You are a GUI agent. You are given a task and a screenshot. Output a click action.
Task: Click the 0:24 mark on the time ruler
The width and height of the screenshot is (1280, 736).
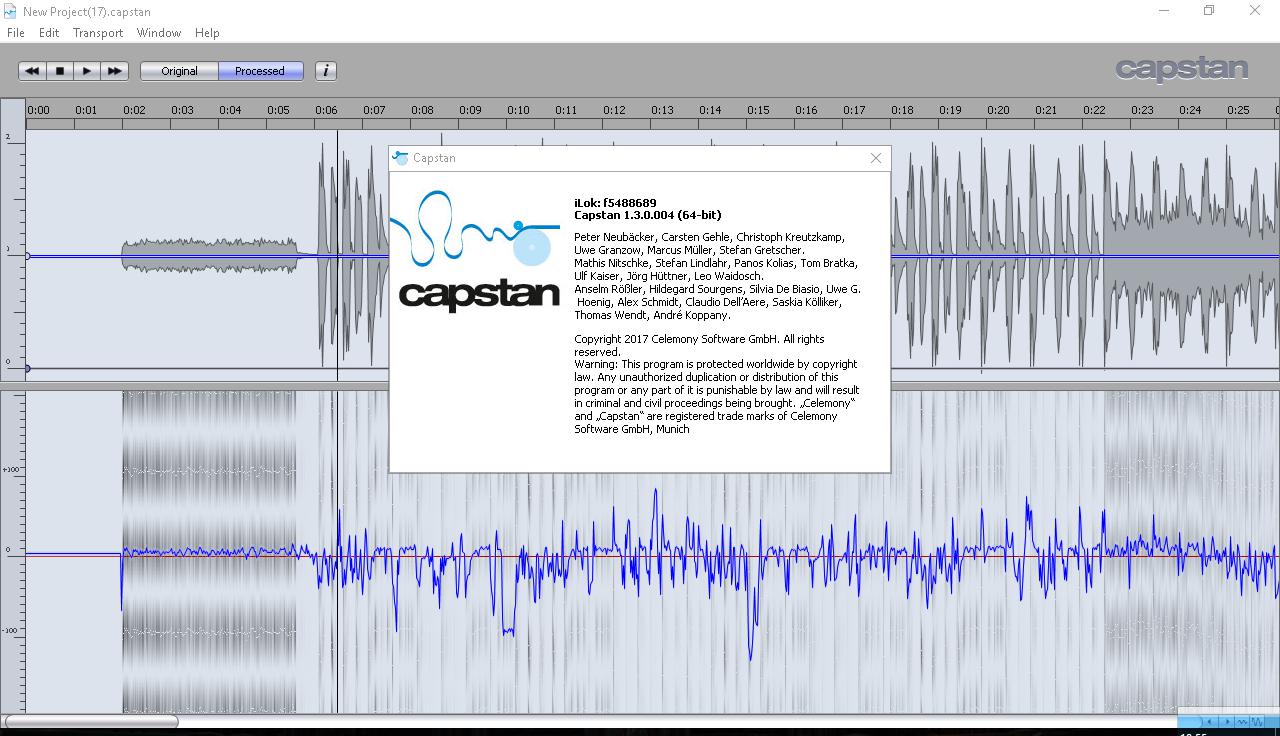tap(1190, 110)
